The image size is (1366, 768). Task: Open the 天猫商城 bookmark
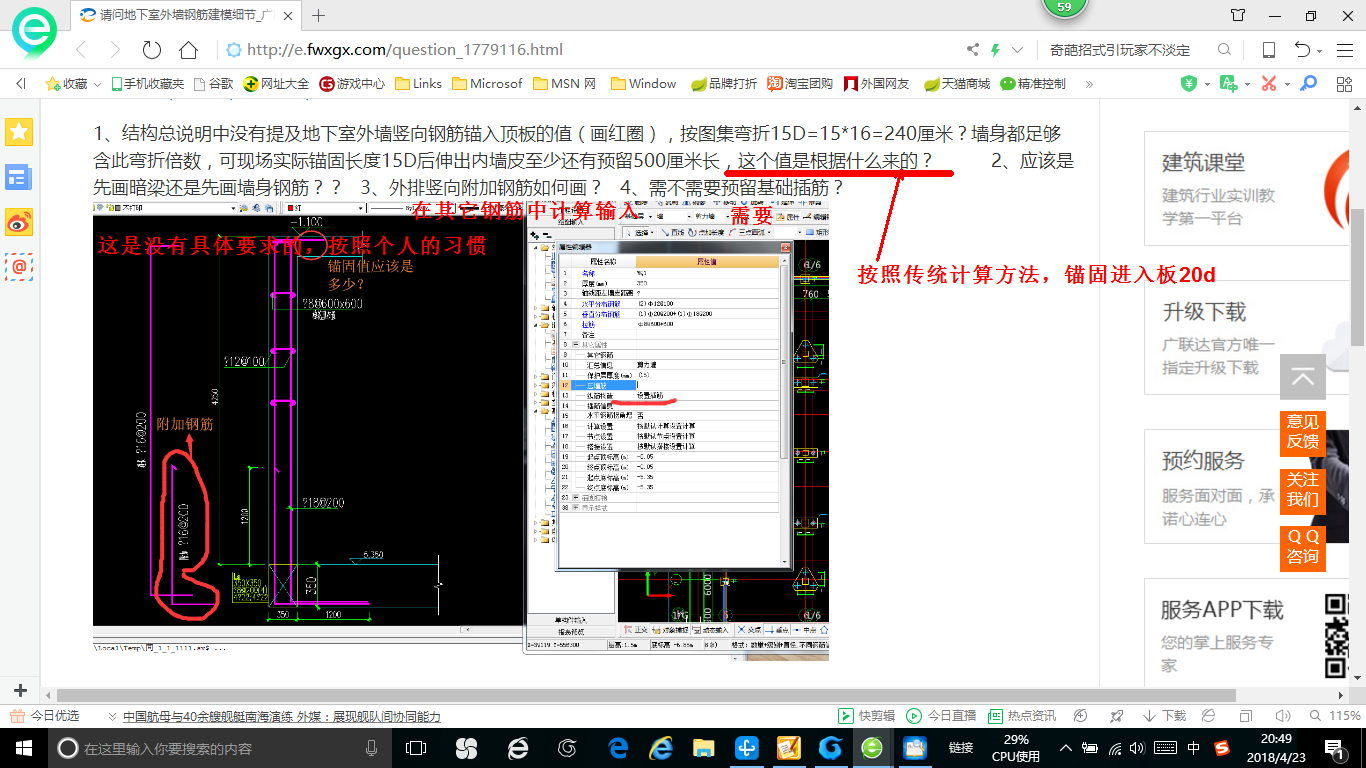pyautogui.click(x=957, y=84)
